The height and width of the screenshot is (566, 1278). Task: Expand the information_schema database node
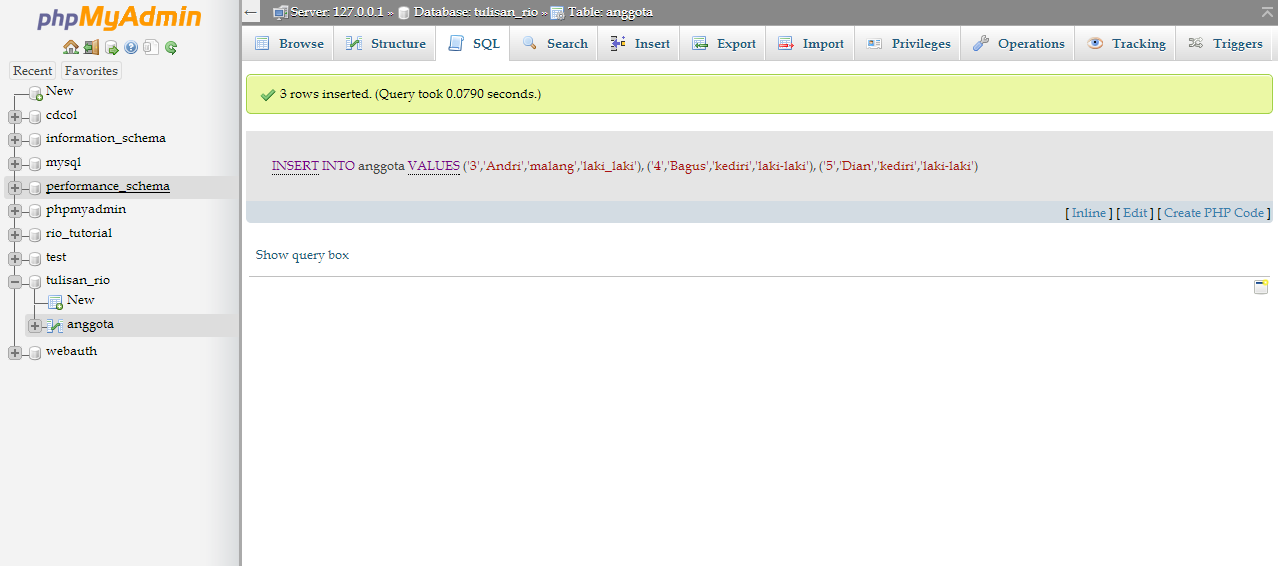(x=15, y=140)
